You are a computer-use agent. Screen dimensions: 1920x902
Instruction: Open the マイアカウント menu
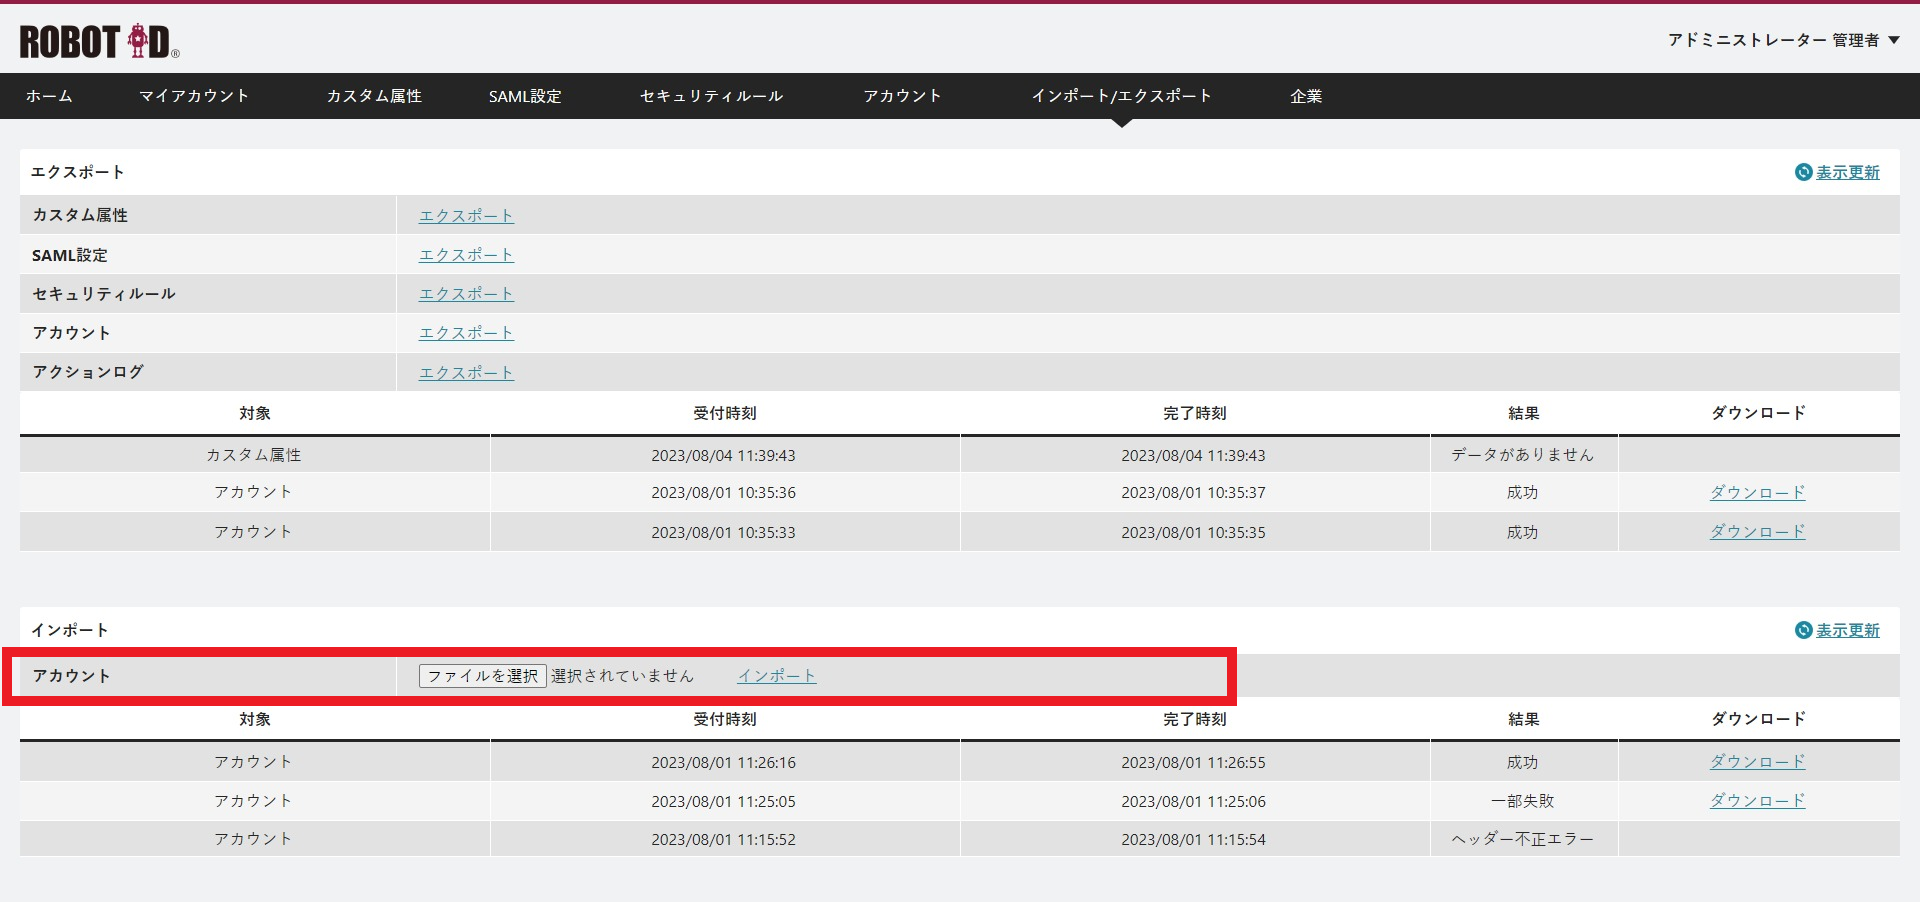click(194, 96)
